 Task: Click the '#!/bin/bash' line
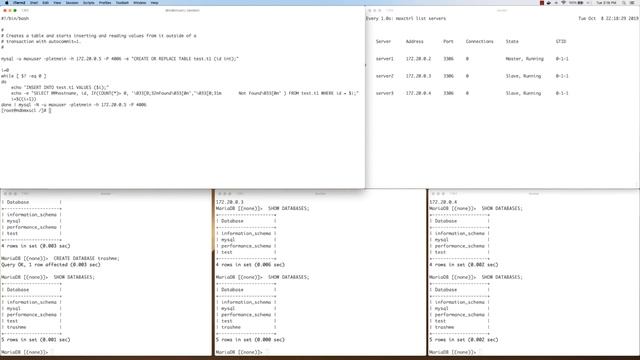pyautogui.click(x=15, y=18)
